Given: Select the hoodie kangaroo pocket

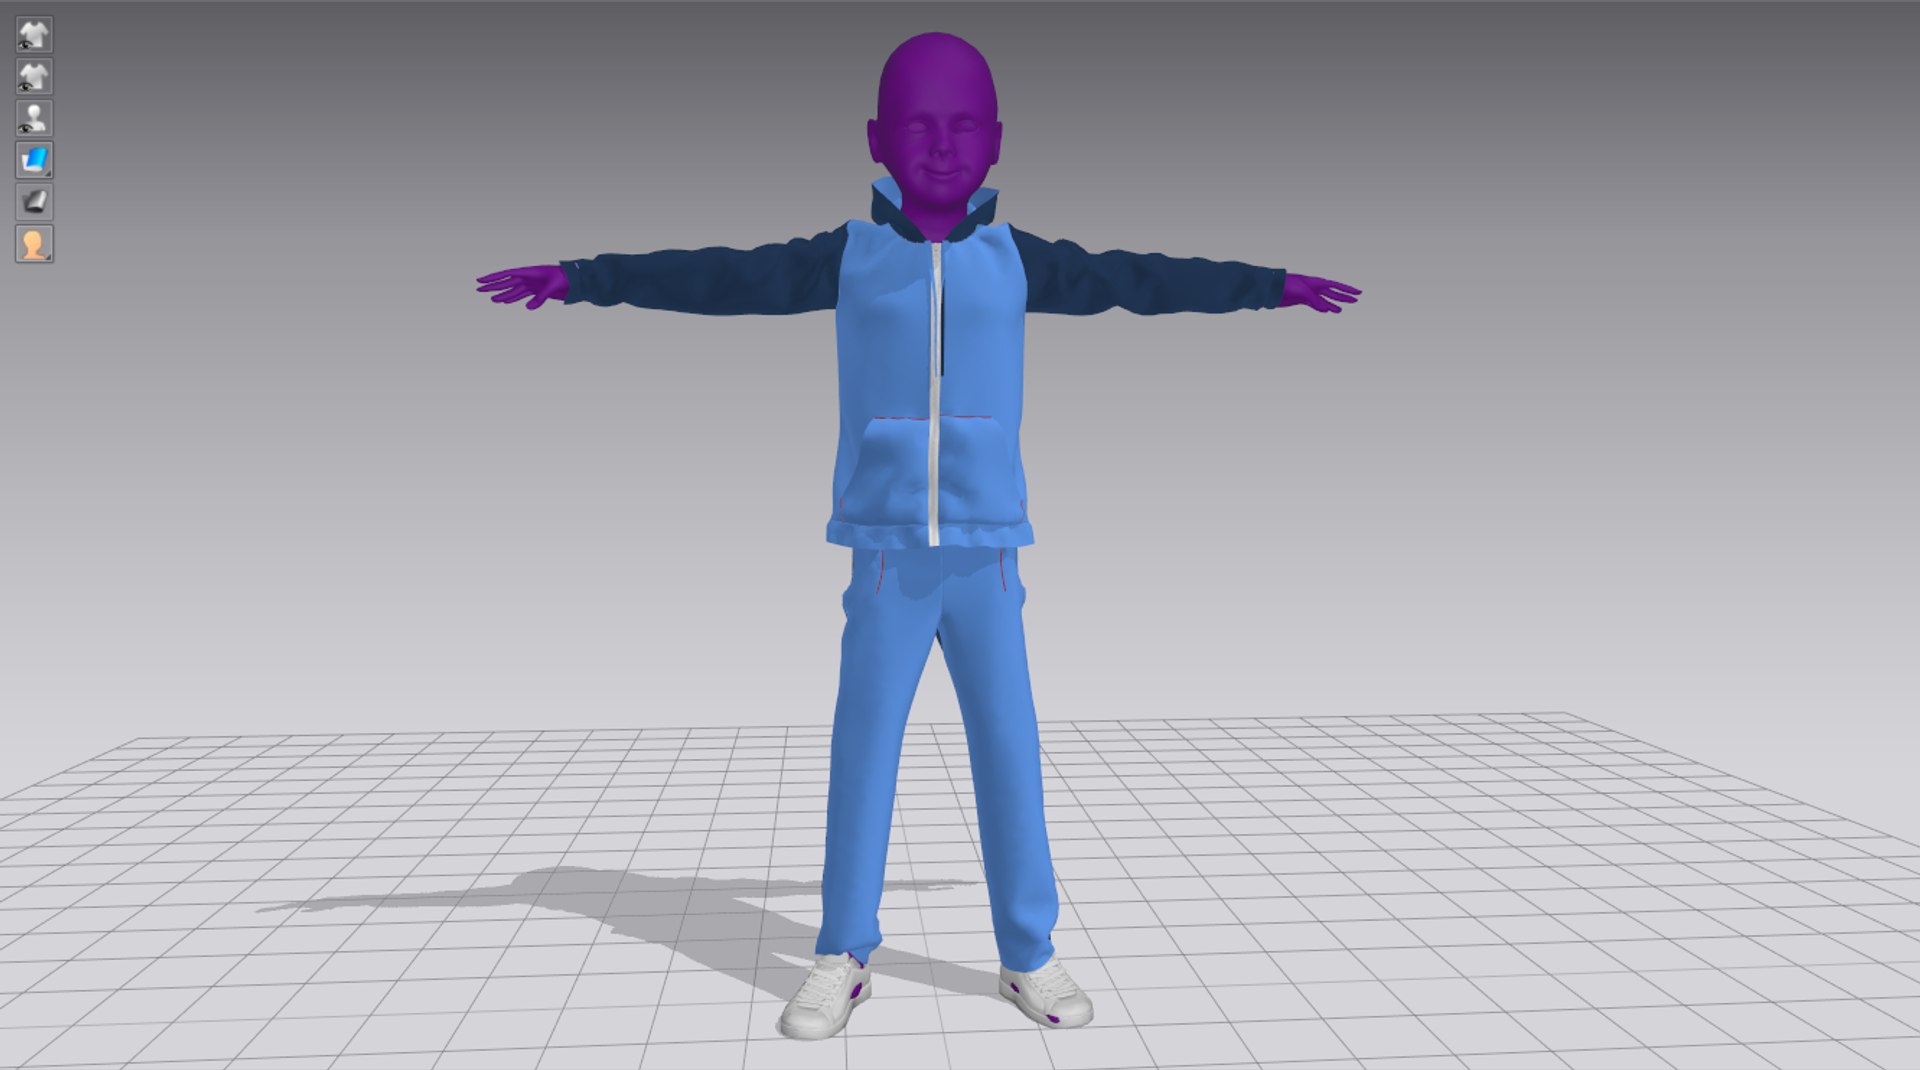Looking at the screenshot, I should (934, 470).
